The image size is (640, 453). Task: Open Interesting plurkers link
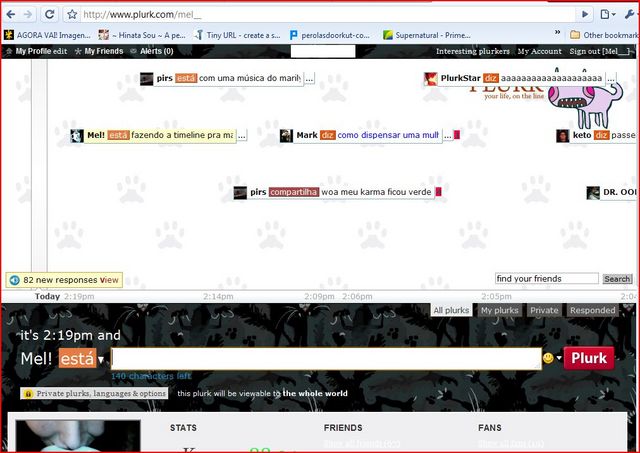[x=473, y=51]
